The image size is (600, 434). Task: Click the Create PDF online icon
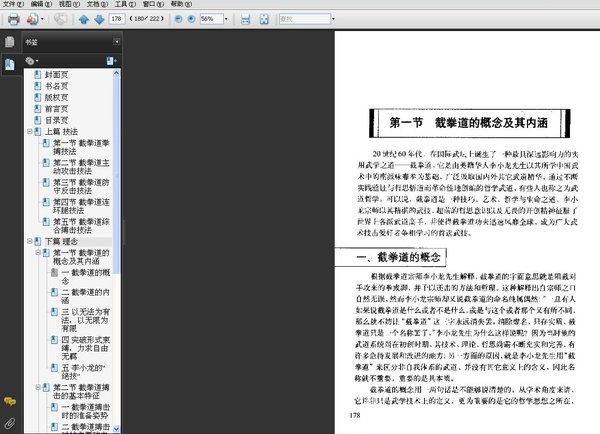tap(33, 19)
